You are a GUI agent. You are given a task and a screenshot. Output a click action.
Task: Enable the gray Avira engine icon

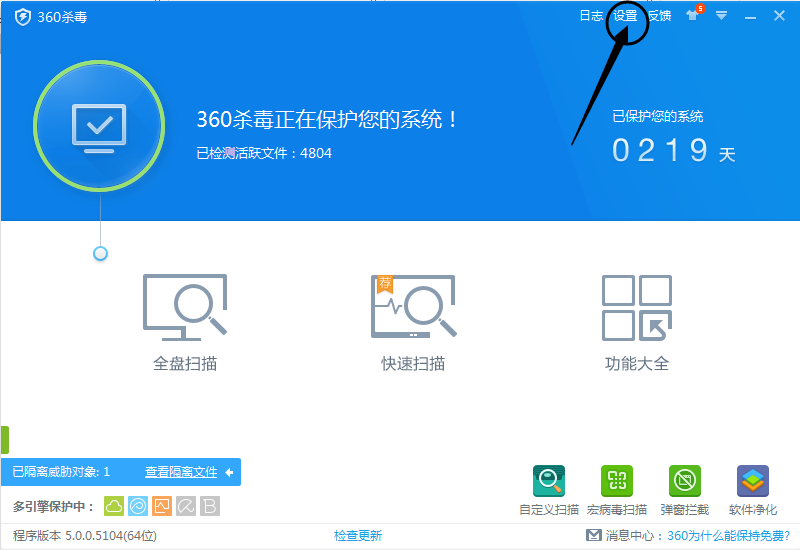(x=186, y=506)
